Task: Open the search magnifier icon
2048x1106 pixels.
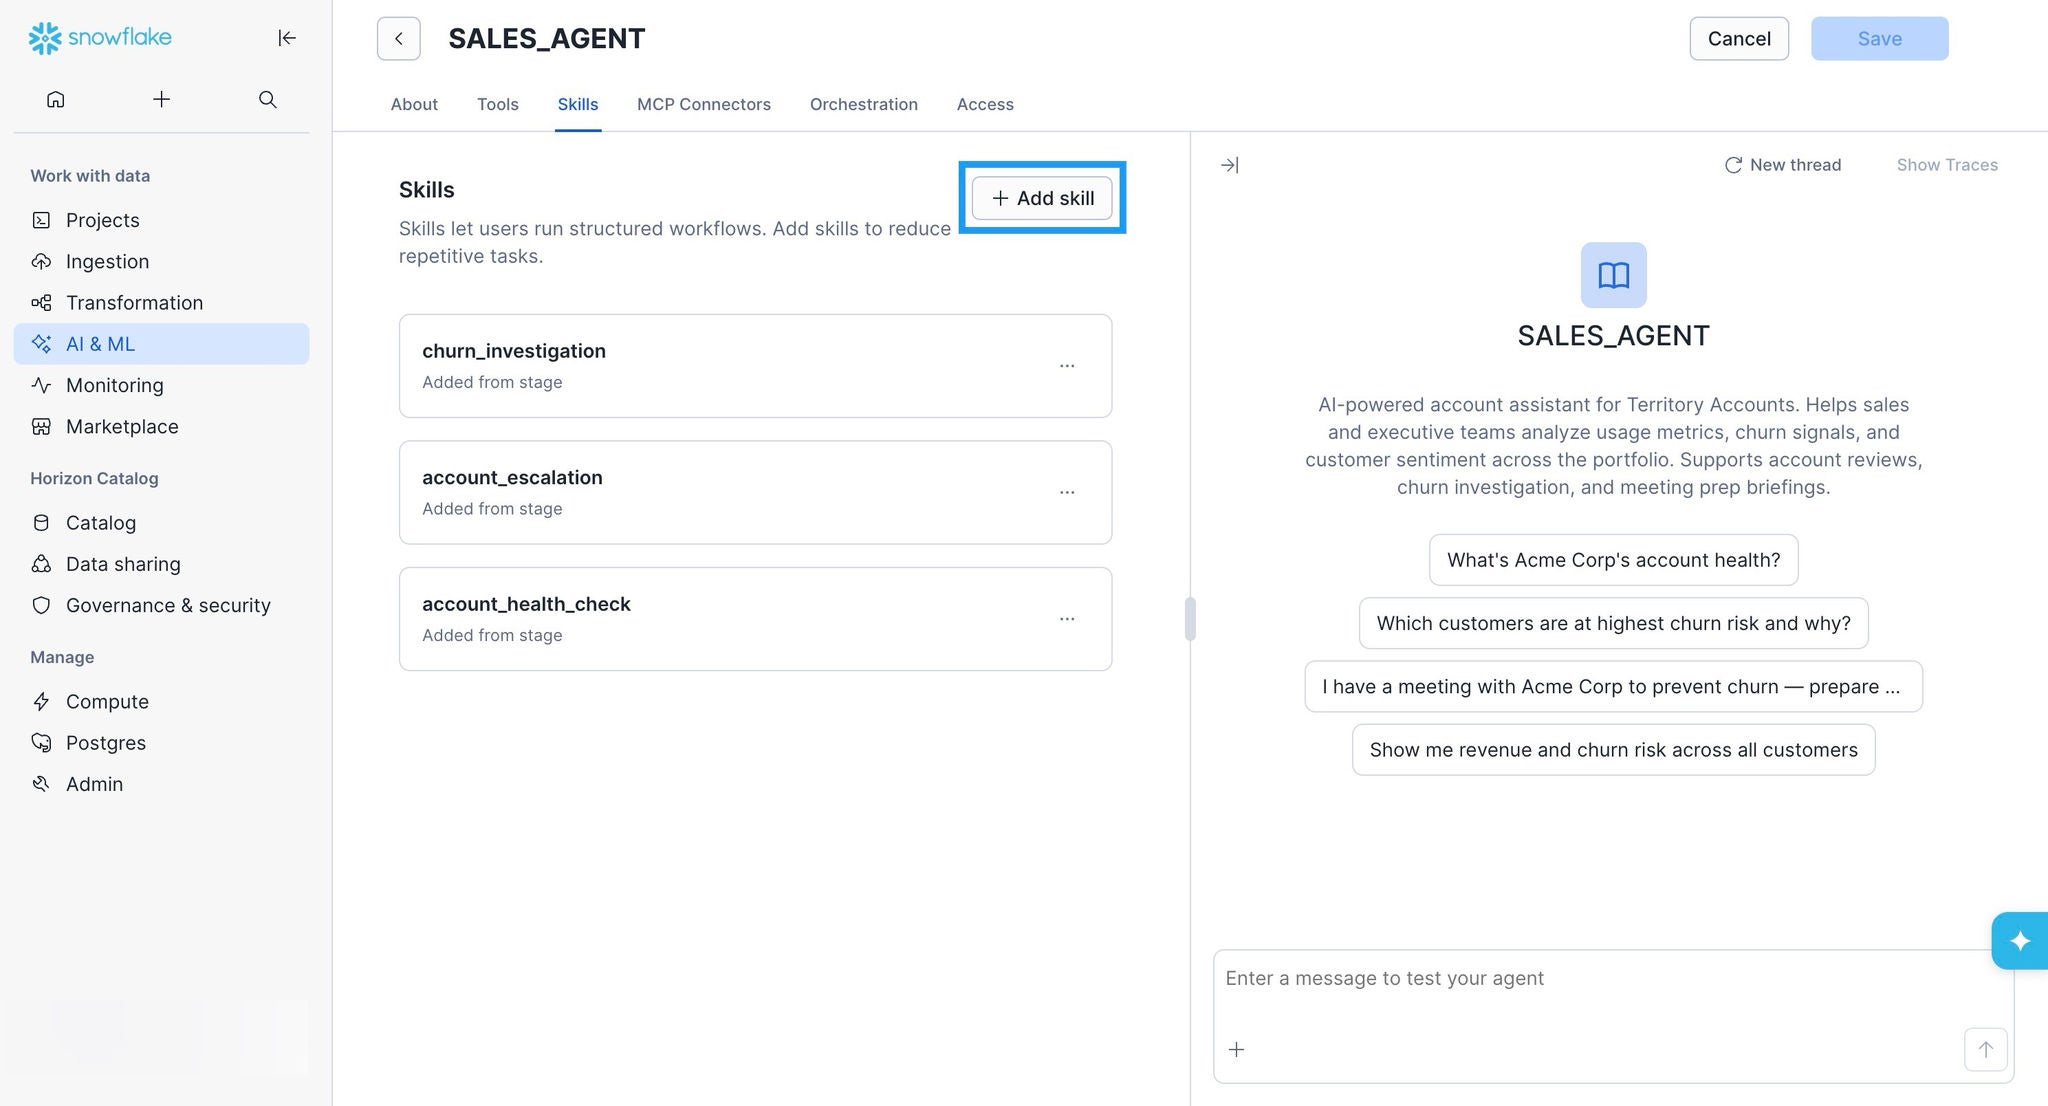Action: [267, 99]
